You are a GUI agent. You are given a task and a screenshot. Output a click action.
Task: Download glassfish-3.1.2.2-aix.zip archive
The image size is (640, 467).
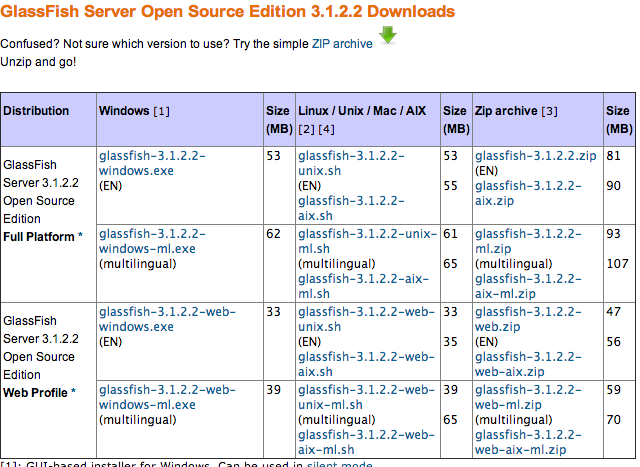[528, 193]
